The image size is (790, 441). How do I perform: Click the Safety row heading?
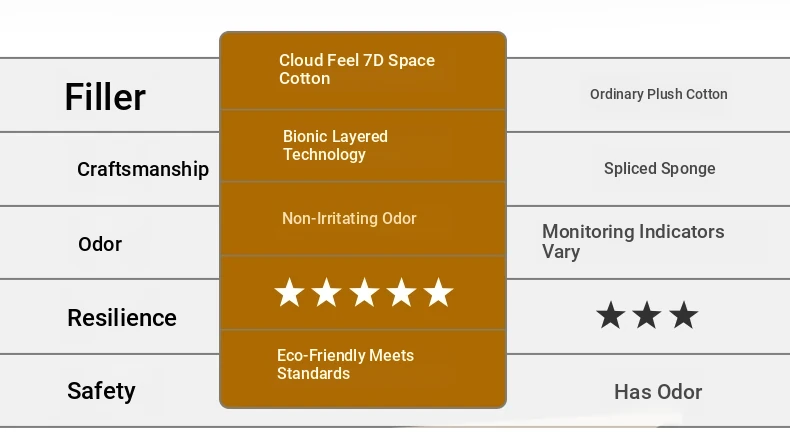(x=101, y=391)
